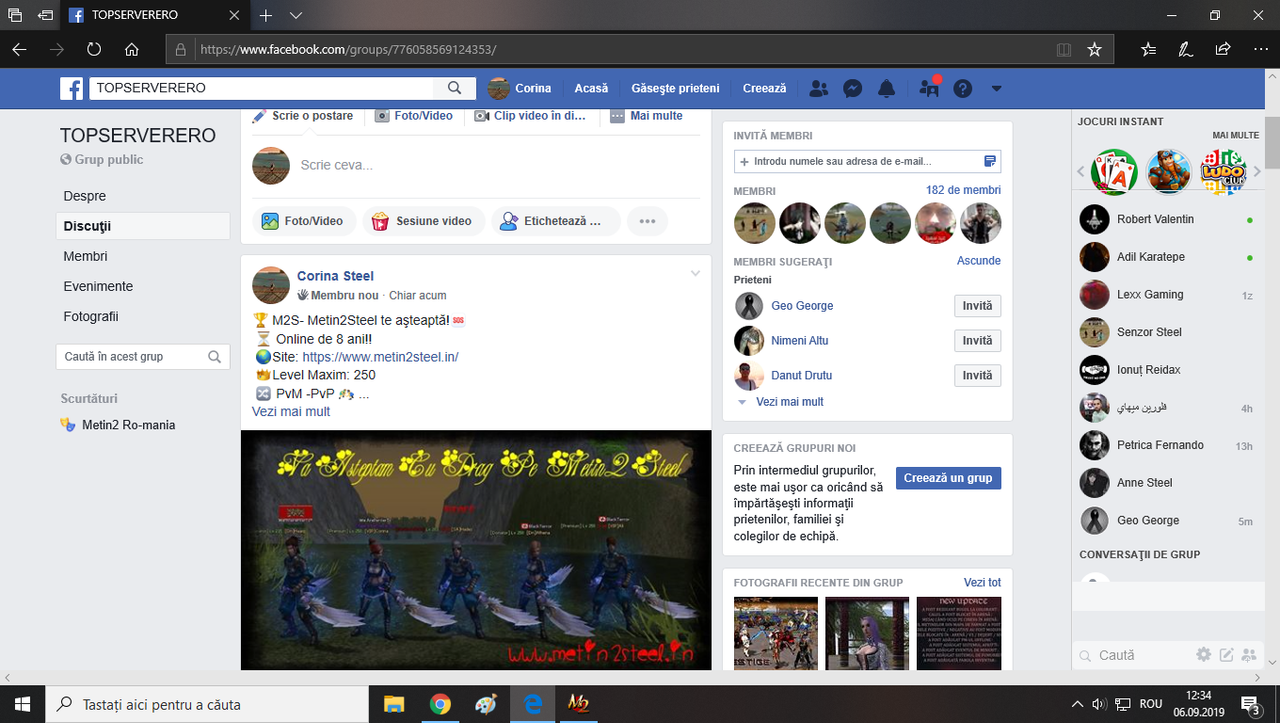Open Quick Help question mark icon
This screenshot has width=1280, height=723.
tap(962, 88)
